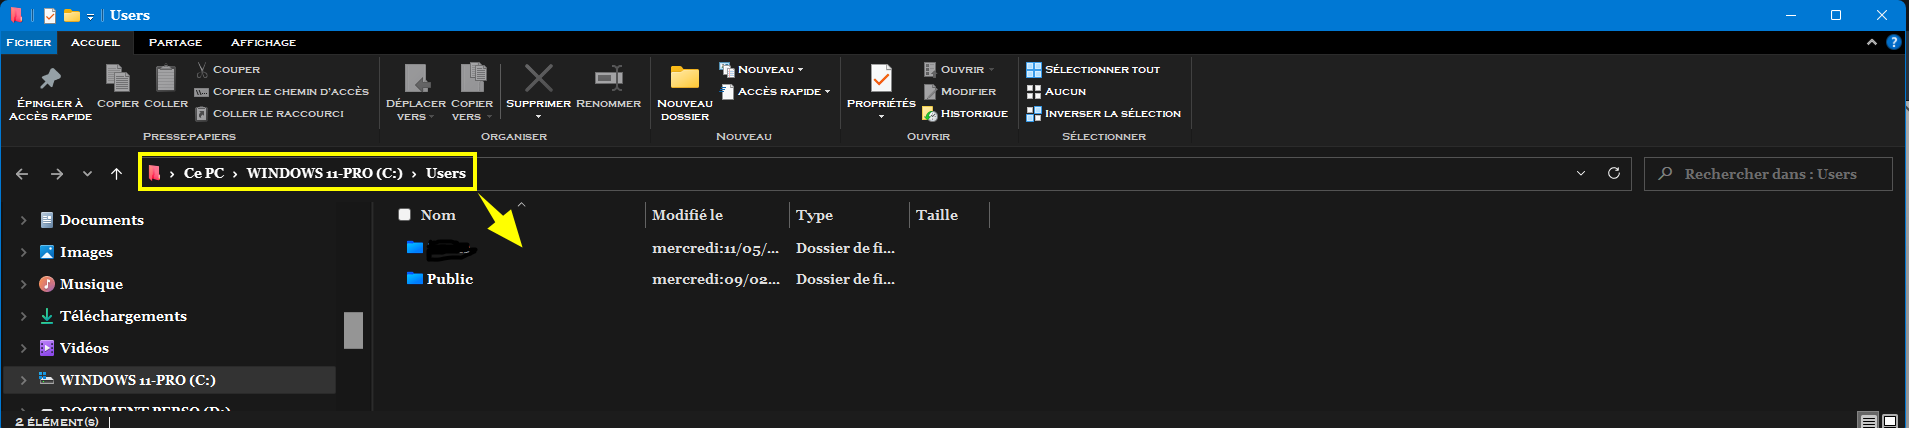Expand Musique in the navigation pane
Screen dimensions: 1909x428
(x=23, y=284)
